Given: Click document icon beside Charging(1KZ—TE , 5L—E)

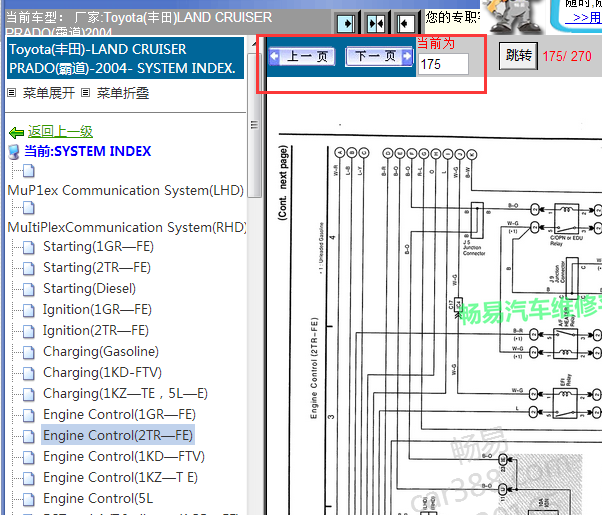Looking at the screenshot, I should [29, 395].
